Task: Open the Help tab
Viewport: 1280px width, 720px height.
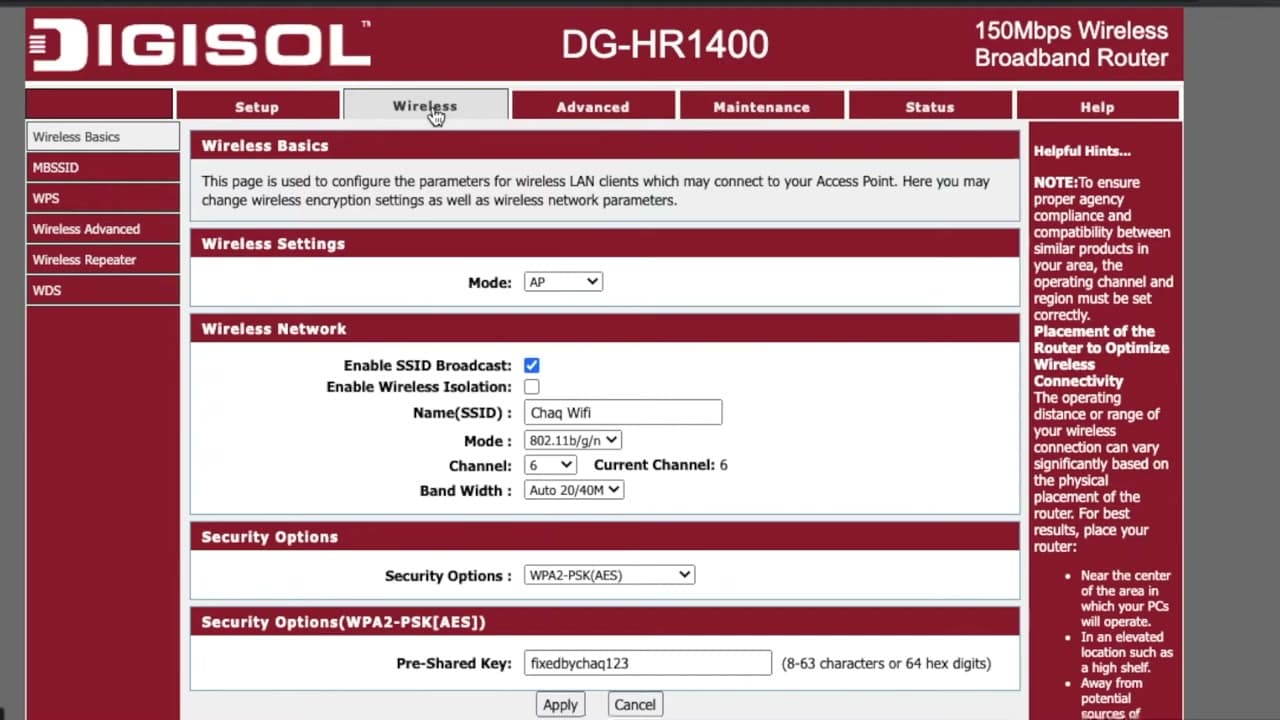Action: point(1097,106)
